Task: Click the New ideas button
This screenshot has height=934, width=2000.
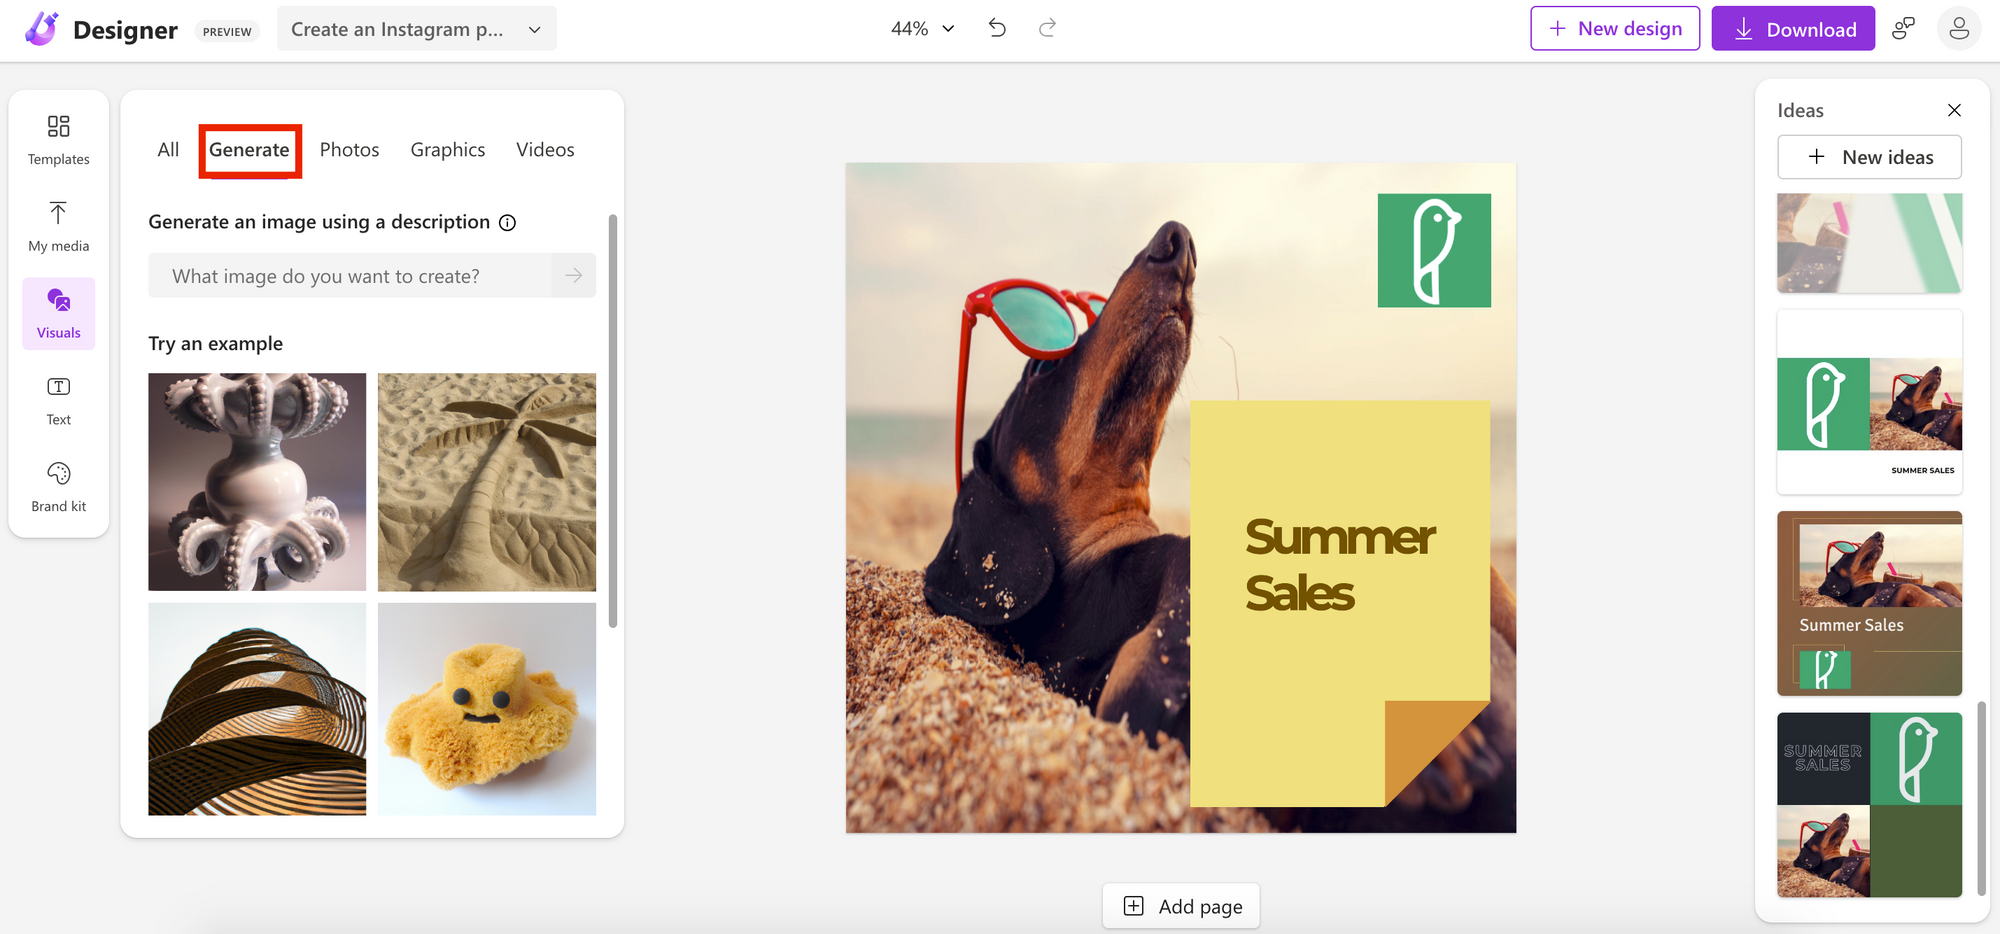Action: [1869, 157]
